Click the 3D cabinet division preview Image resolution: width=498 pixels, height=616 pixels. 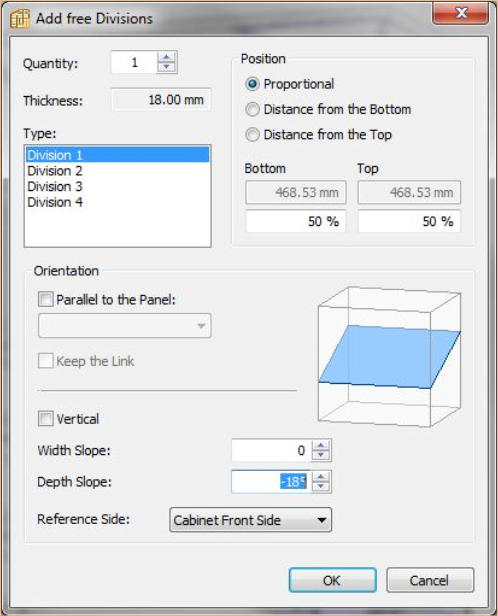point(389,357)
